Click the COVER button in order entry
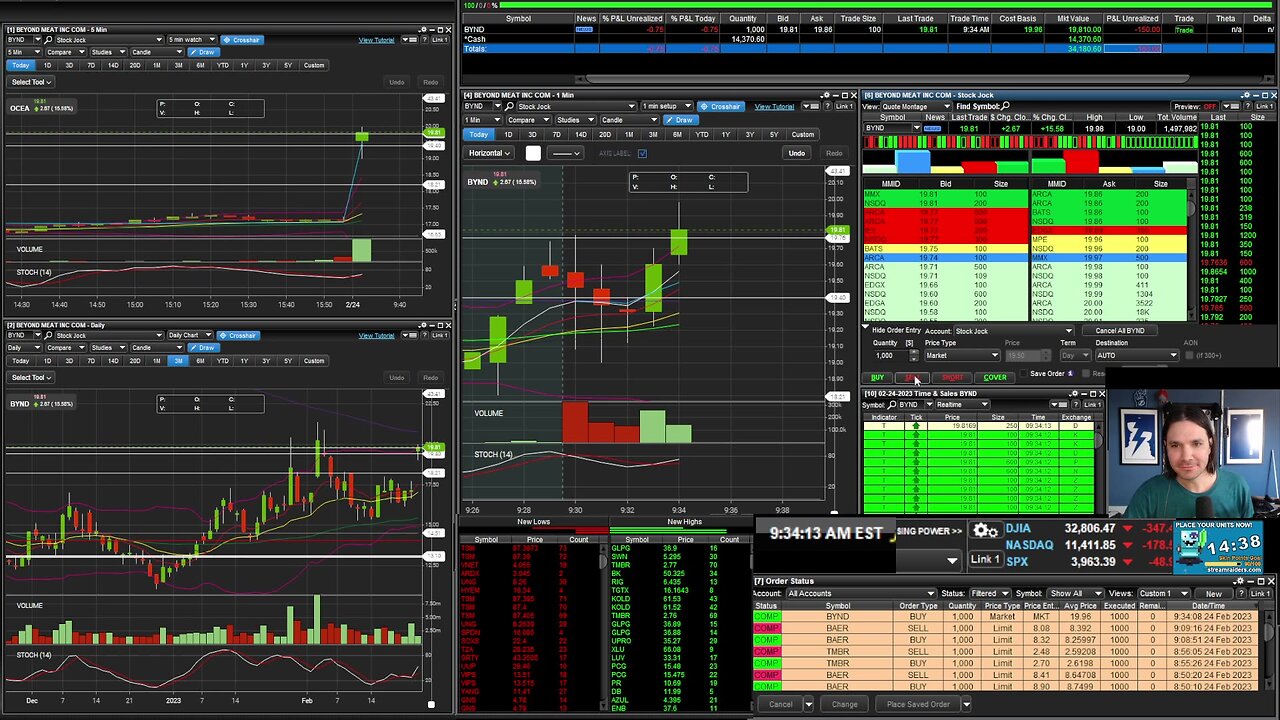Viewport: 1280px width, 720px height. [x=995, y=377]
